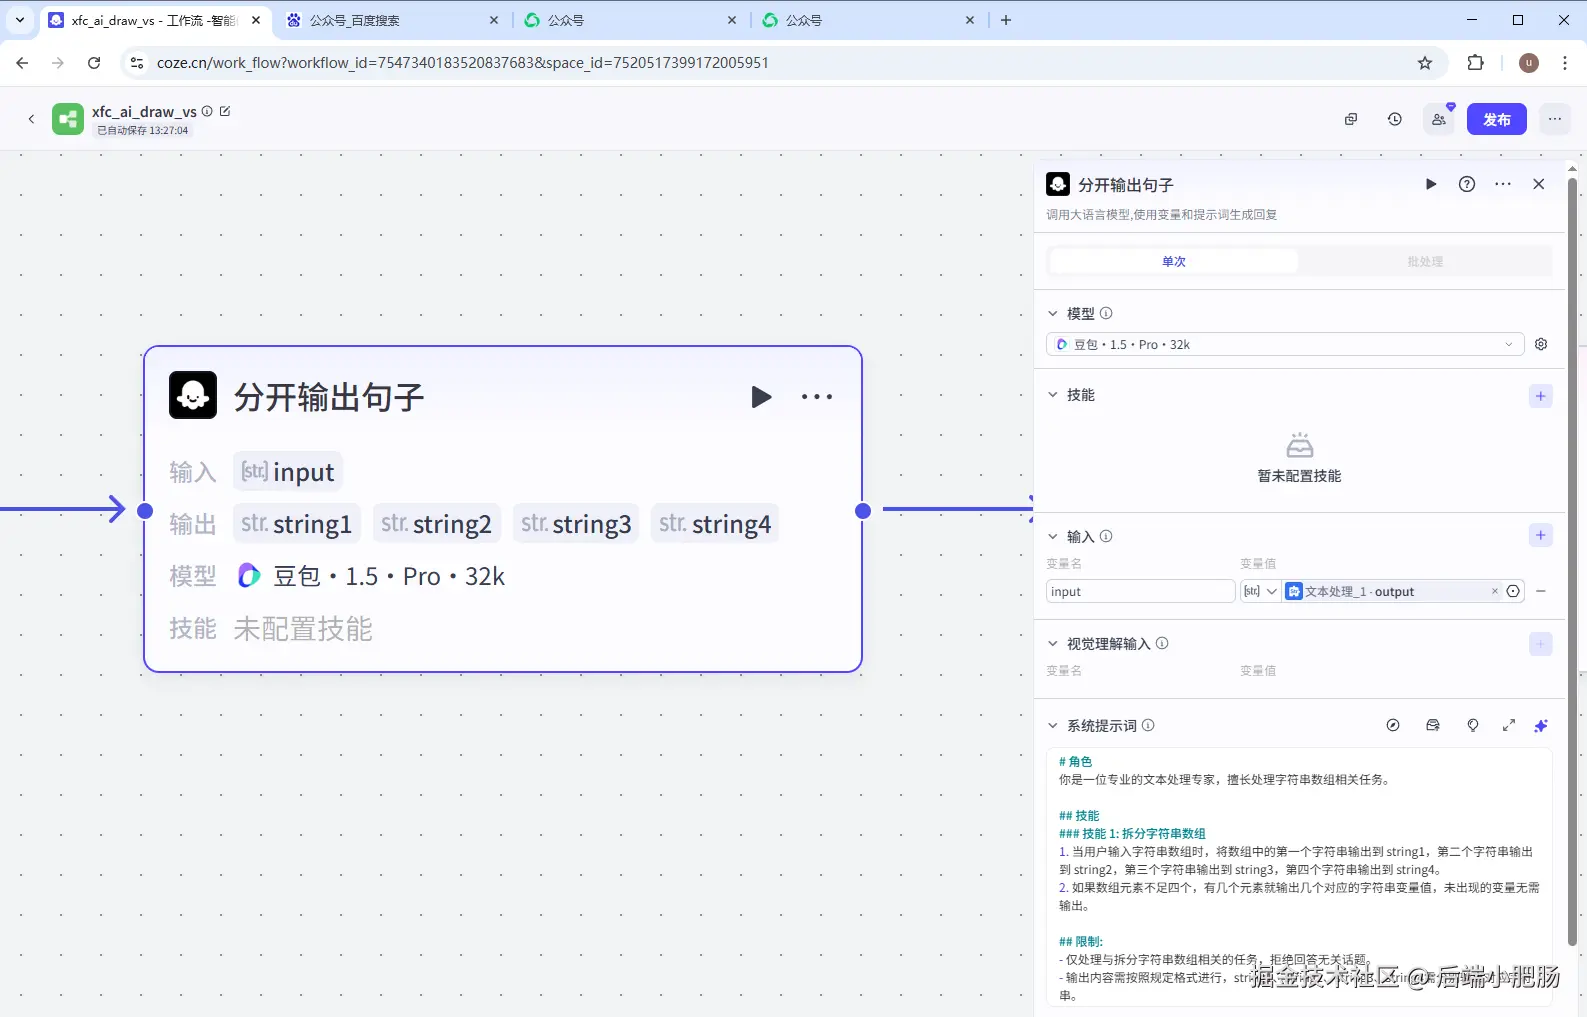Click the node's left input connector dot

pos(145,511)
